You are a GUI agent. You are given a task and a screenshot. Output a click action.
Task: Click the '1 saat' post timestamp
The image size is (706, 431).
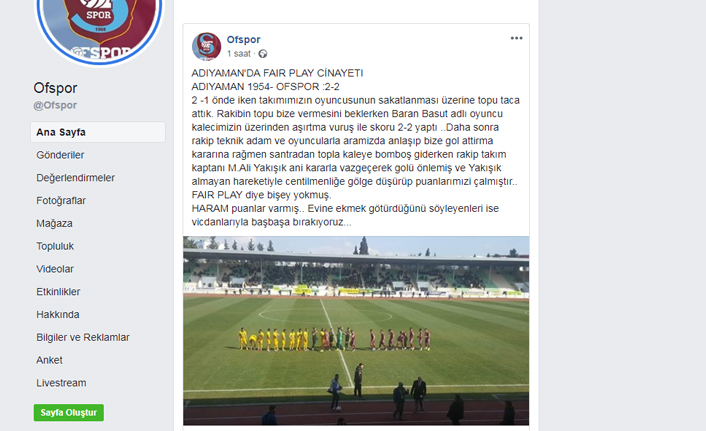239,54
